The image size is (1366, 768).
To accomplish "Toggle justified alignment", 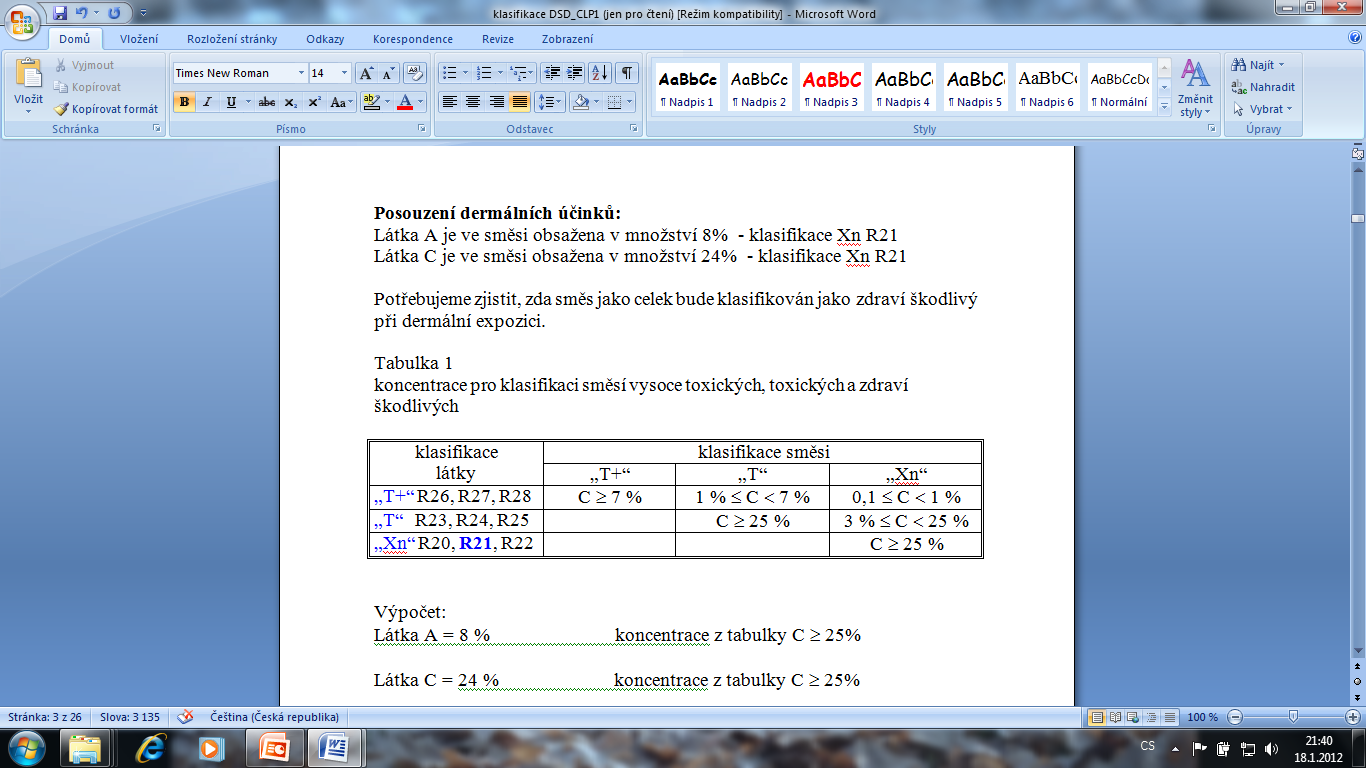I will point(520,102).
